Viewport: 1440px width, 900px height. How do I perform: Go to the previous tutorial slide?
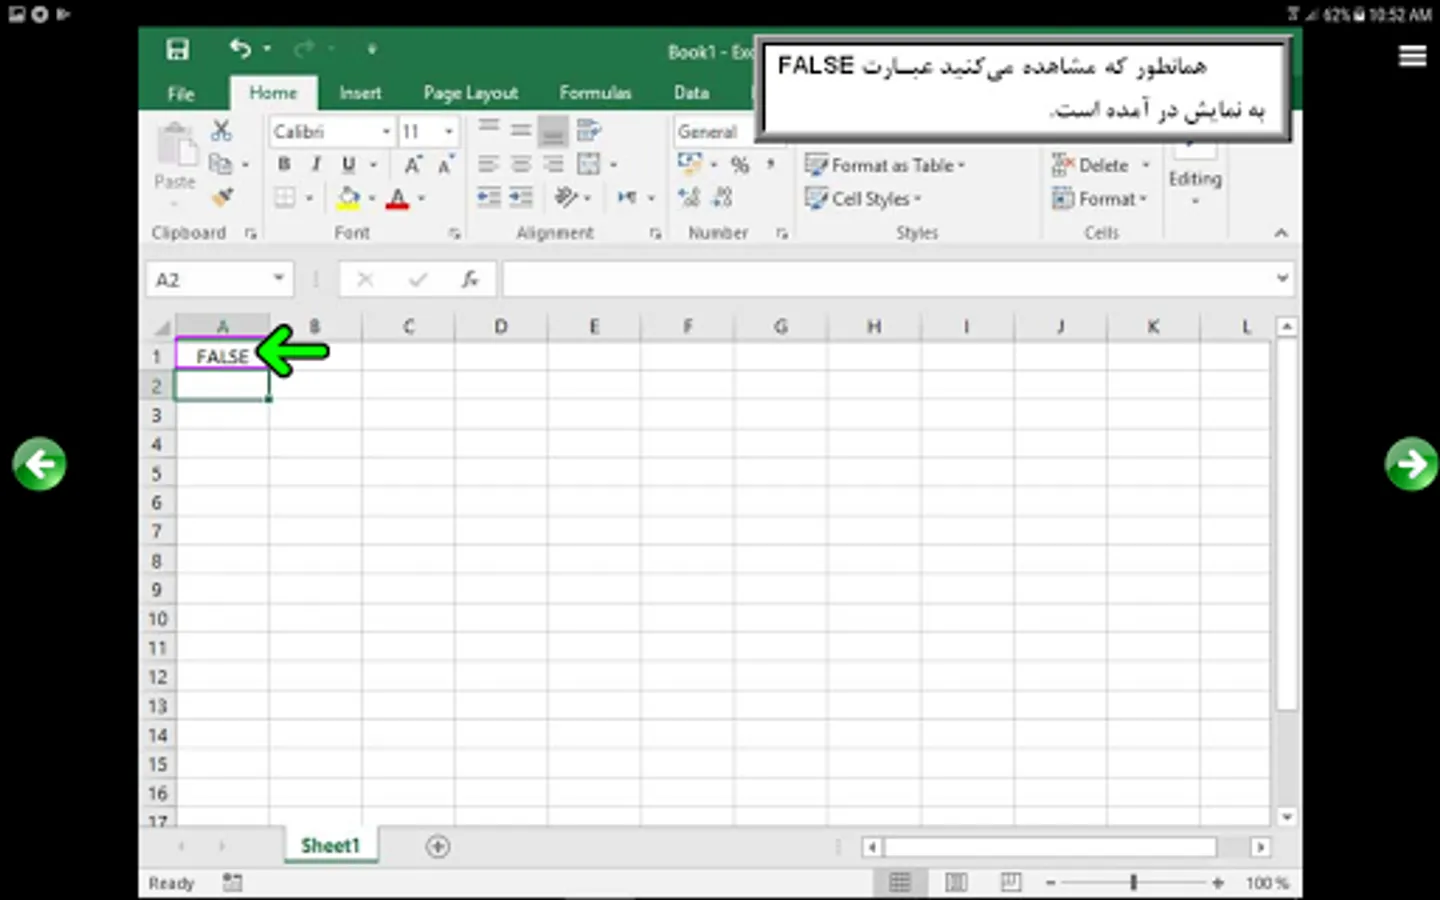point(39,464)
